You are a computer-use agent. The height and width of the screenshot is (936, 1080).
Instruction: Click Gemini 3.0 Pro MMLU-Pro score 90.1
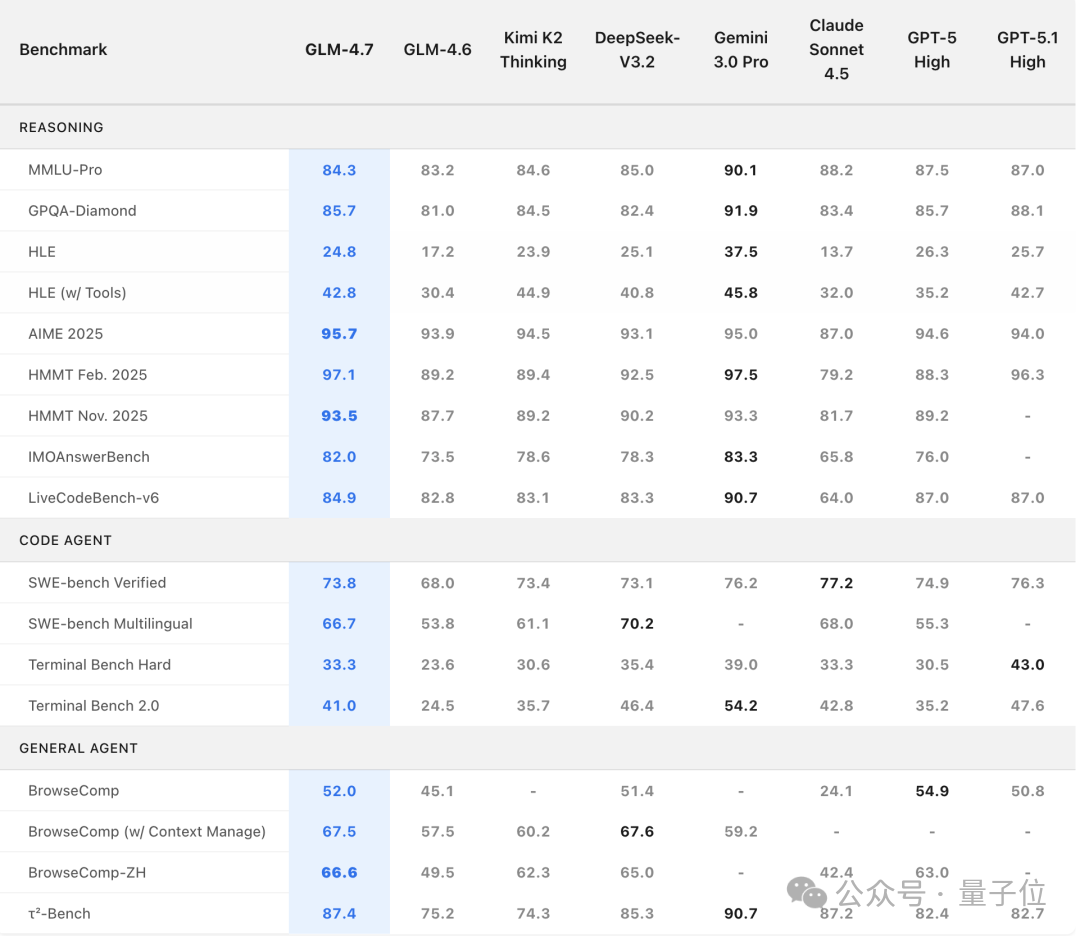(x=740, y=170)
